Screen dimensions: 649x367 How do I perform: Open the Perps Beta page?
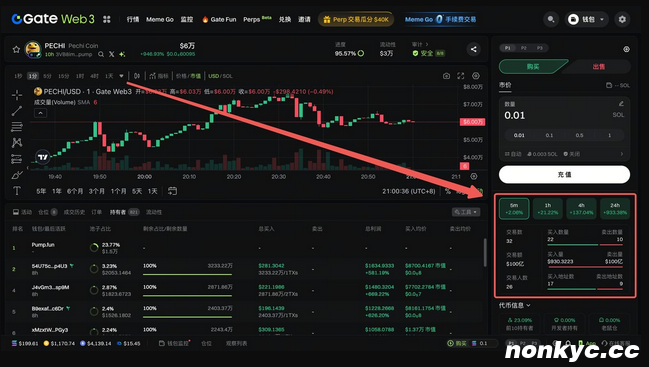[257, 19]
